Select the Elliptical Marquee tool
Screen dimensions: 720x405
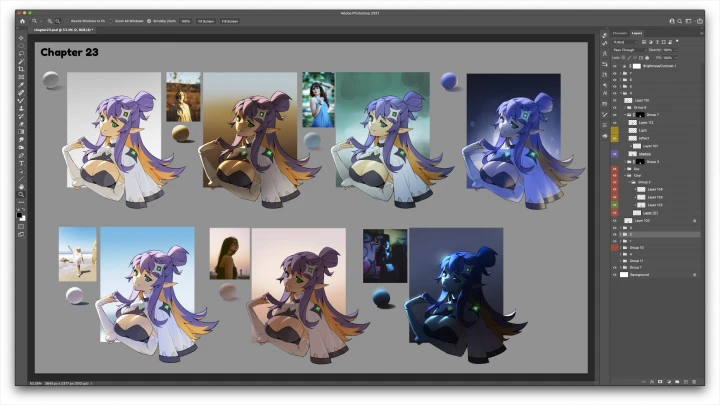click(21, 46)
